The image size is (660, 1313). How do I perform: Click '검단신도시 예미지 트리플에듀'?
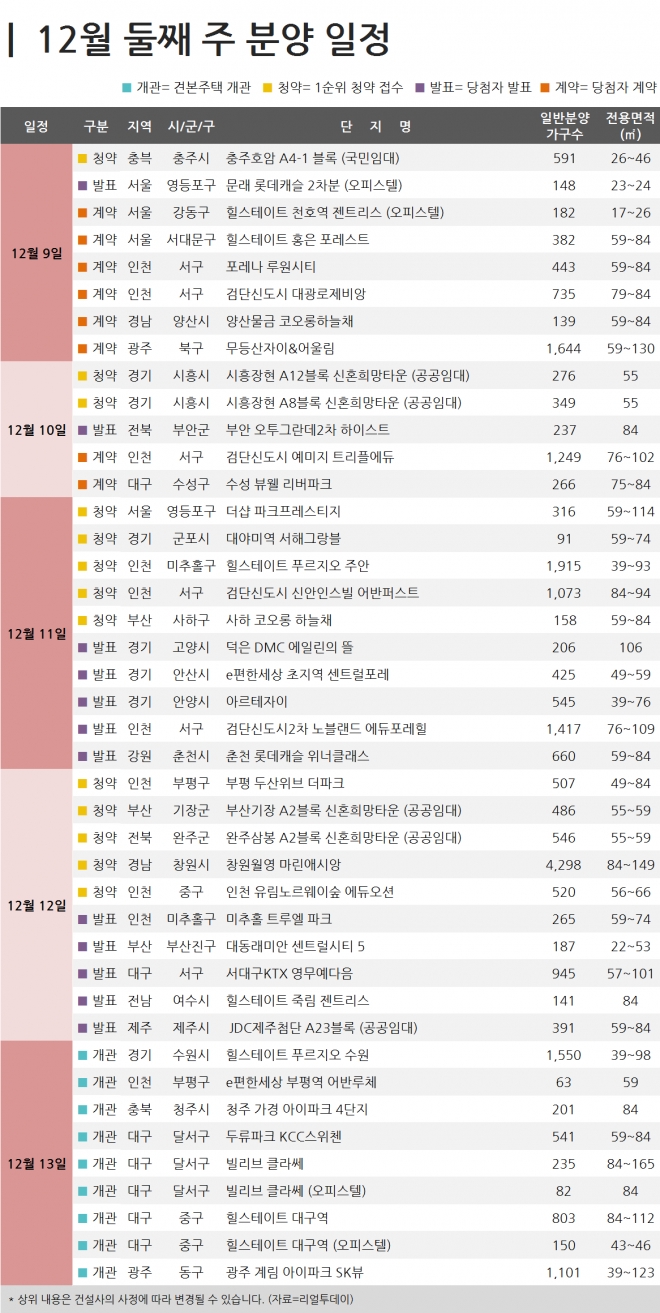(310, 457)
